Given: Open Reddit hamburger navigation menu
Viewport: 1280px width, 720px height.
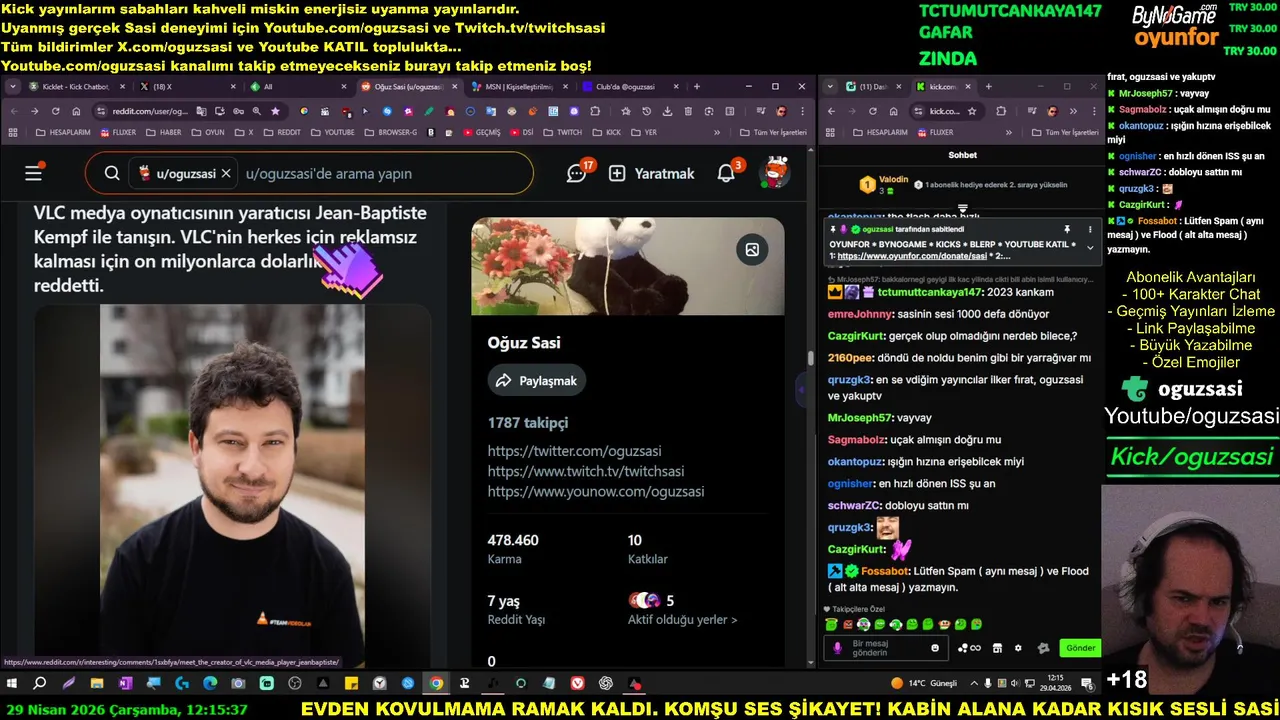Looking at the screenshot, I should [34, 173].
